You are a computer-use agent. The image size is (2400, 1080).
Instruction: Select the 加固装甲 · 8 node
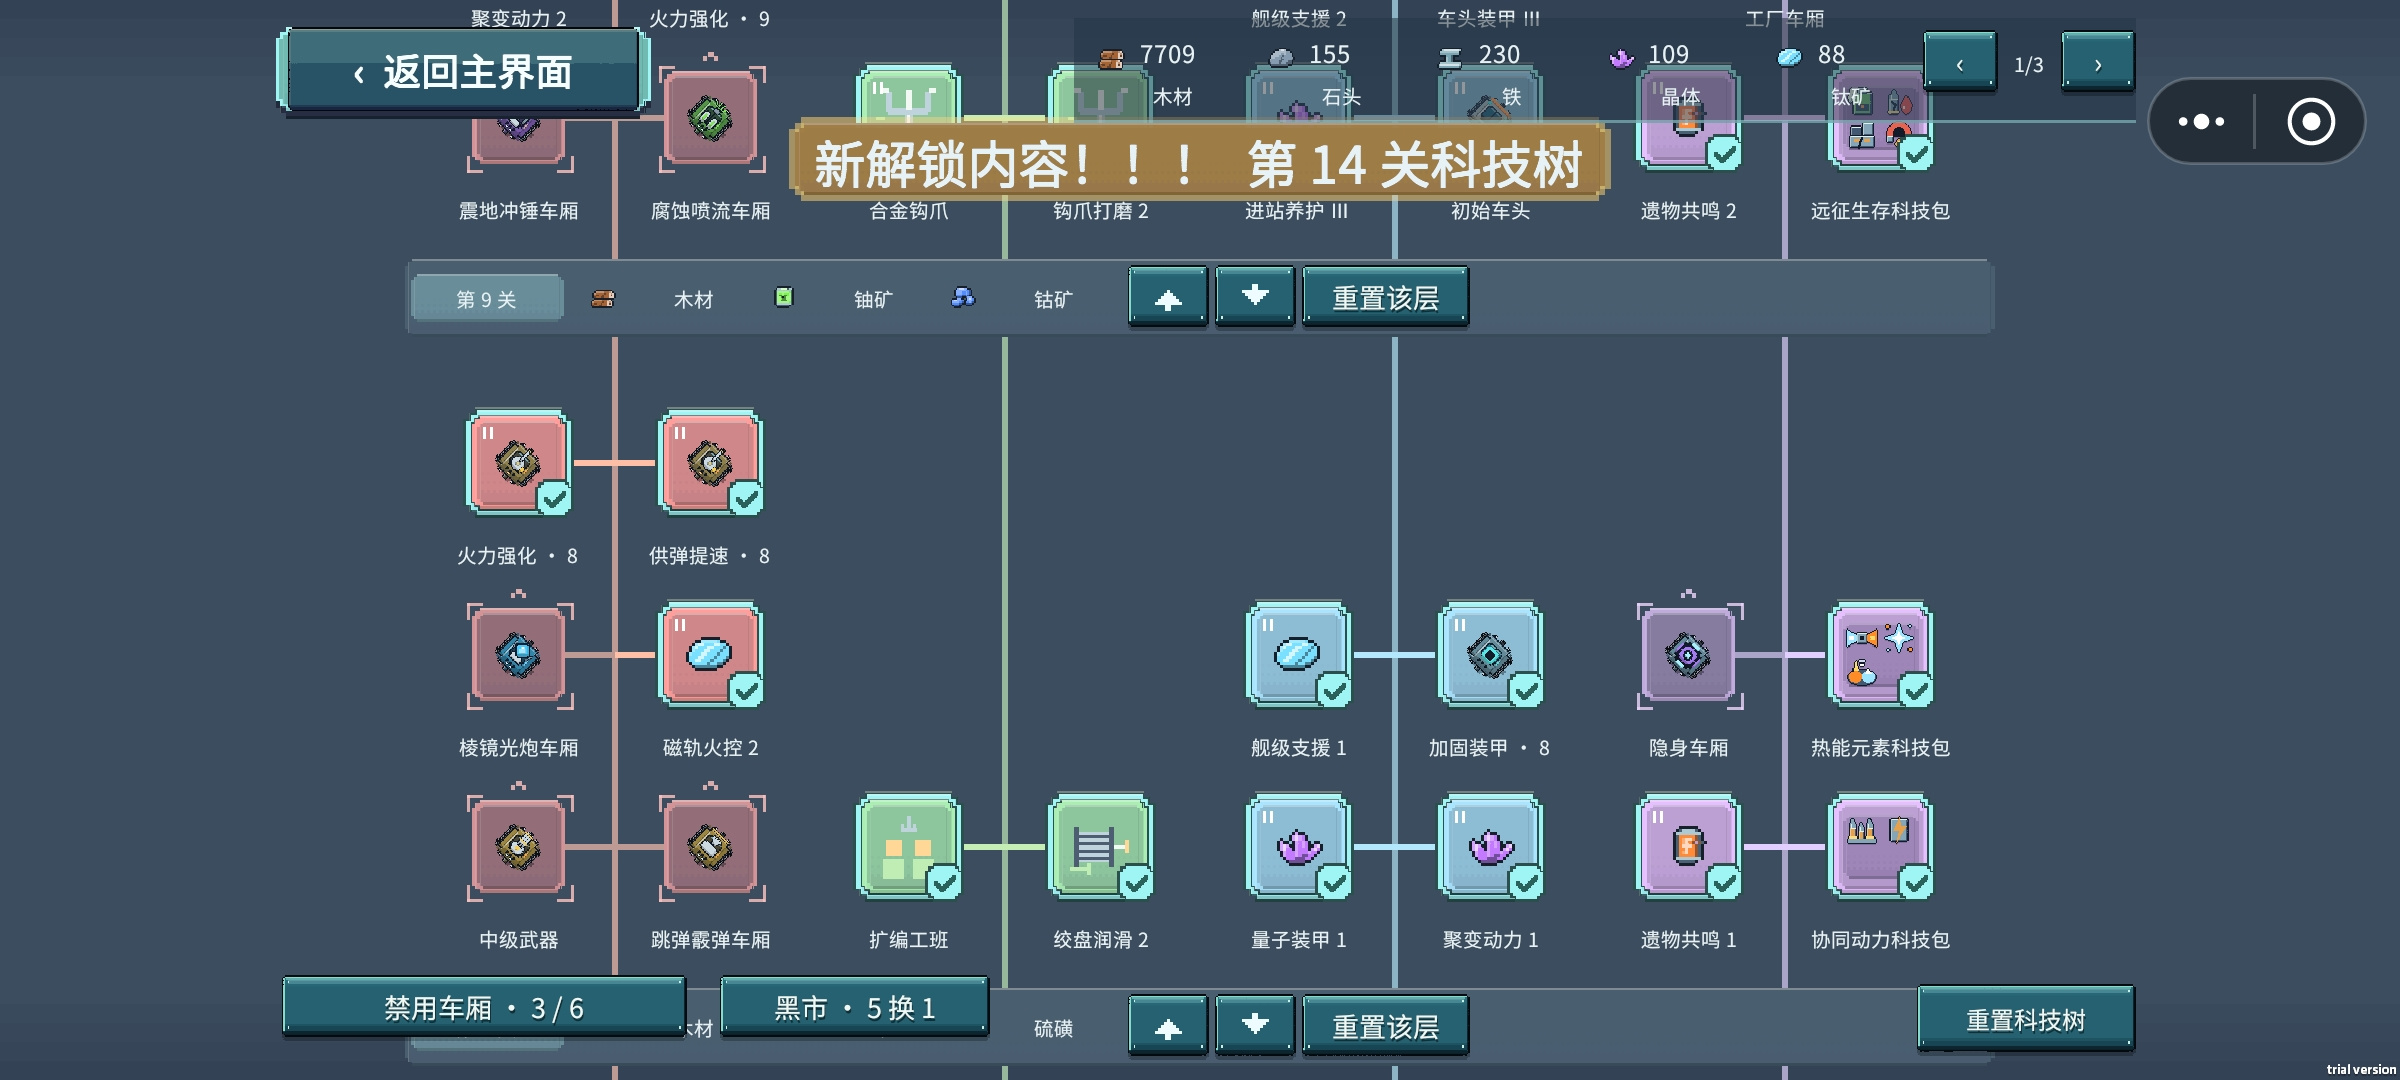tap(1490, 655)
